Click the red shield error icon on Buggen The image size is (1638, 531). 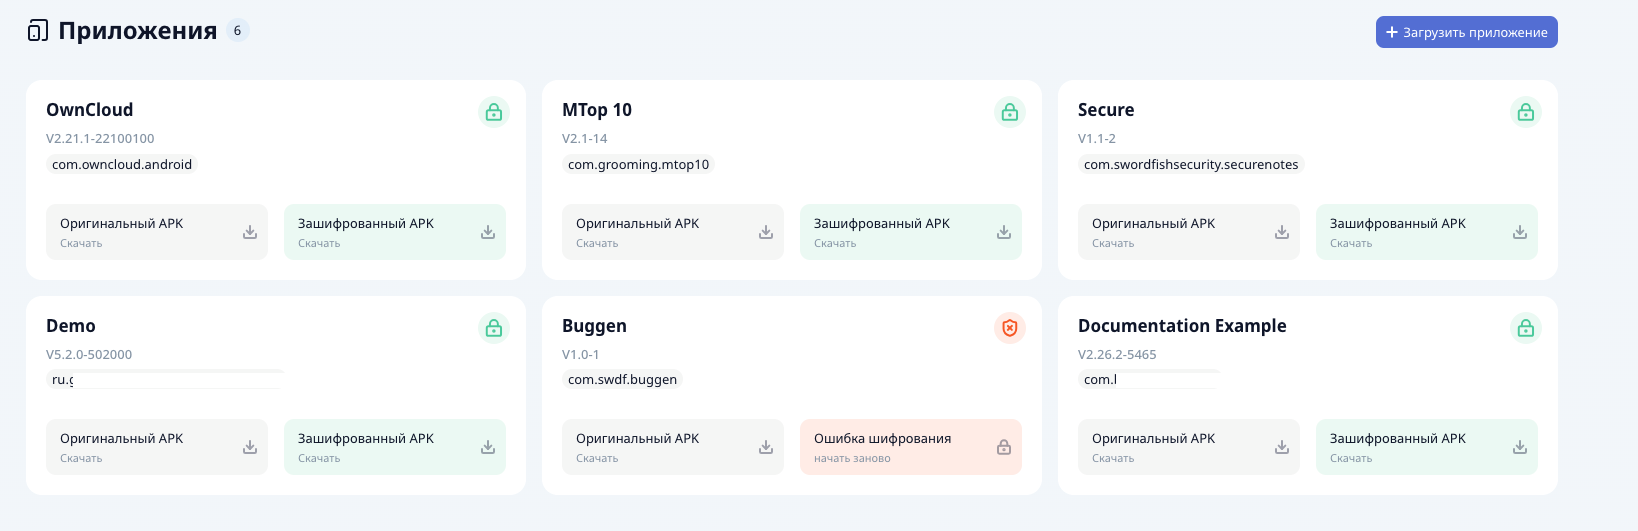click(x=1010, y=328)
